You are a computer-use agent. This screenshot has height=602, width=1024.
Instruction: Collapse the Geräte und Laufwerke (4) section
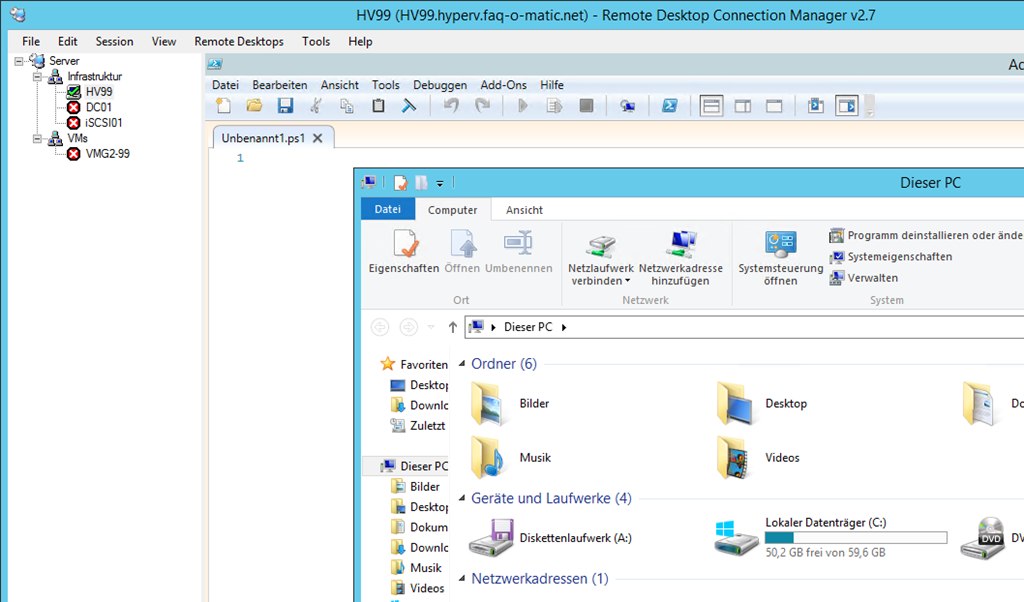(x=462, y=498)
